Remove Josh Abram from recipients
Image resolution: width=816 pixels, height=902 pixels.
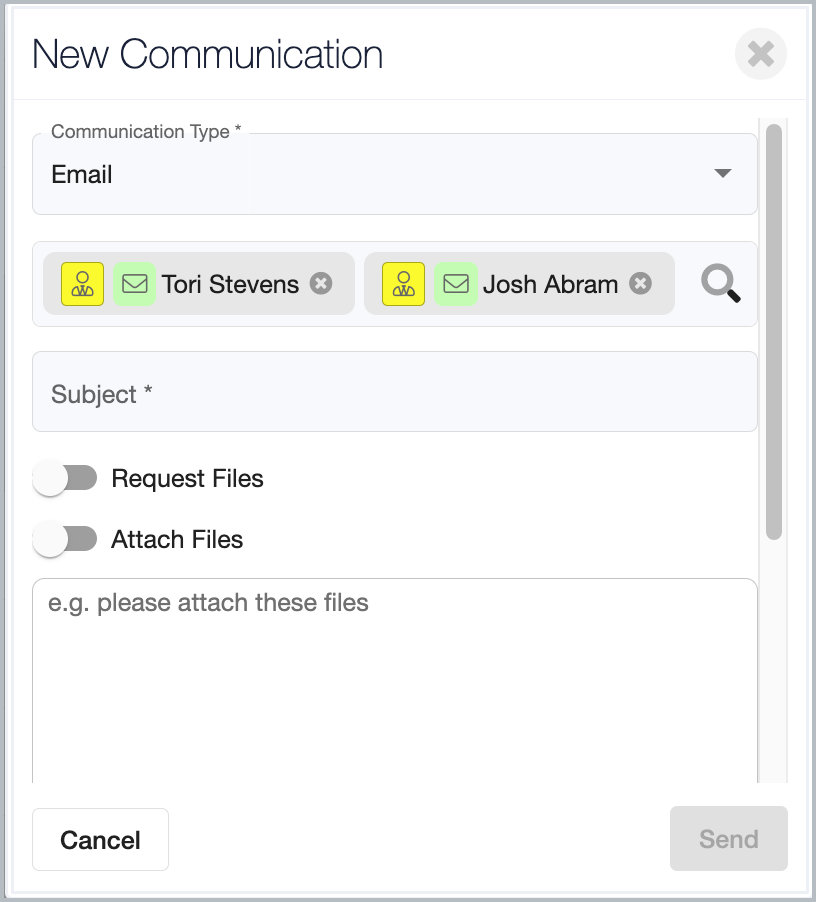point(640,283)
